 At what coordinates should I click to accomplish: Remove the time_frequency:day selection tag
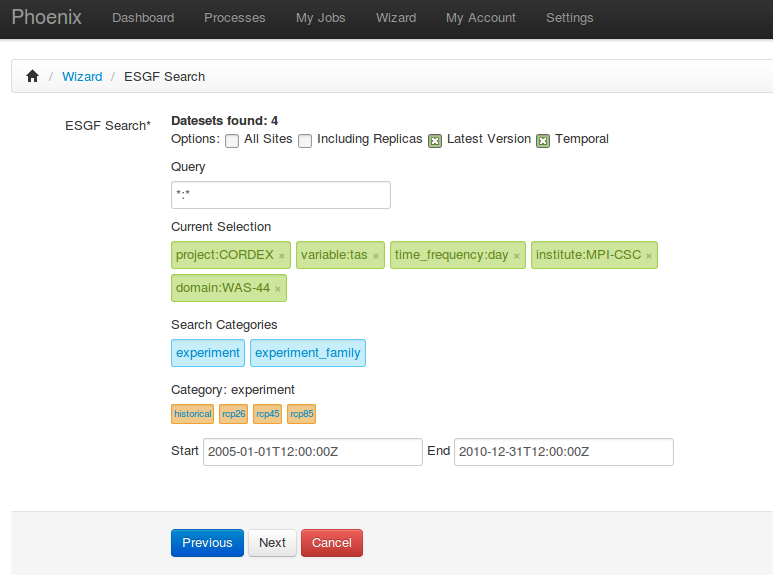pyautogui.click(x=517, y=256)
